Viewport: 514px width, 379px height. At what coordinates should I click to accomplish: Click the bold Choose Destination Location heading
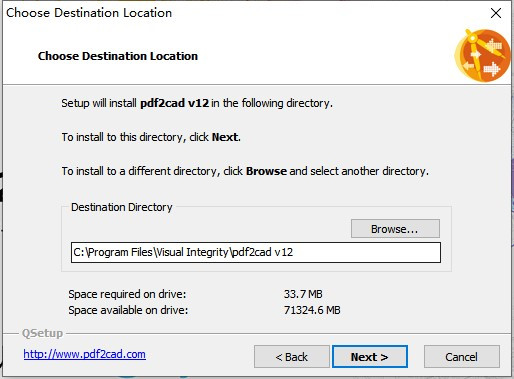pos(118,56)
